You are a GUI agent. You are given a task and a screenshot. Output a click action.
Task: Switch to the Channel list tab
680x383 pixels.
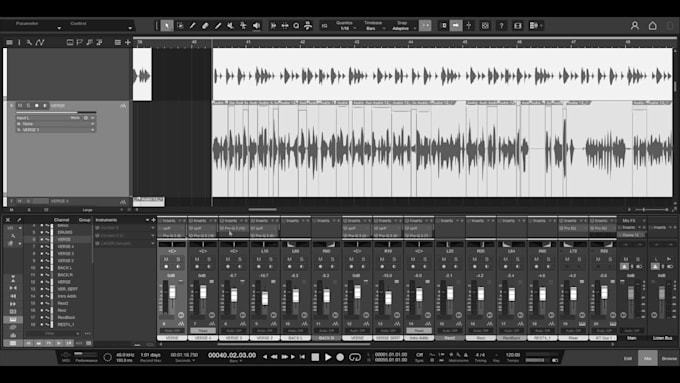[62, 220]
